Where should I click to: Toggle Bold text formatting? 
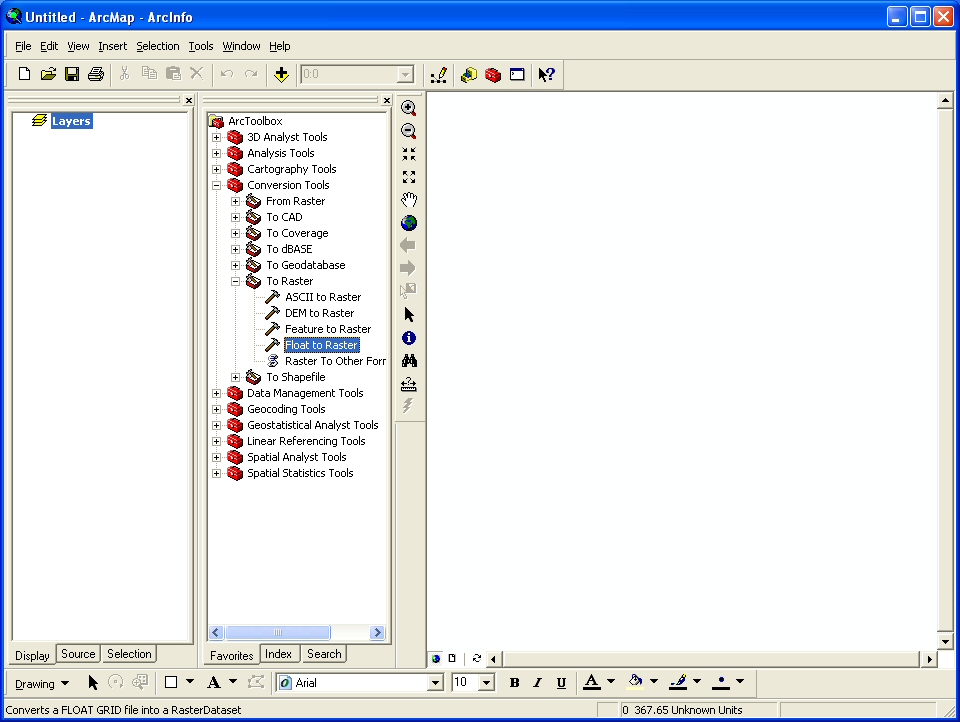point(514,682)
